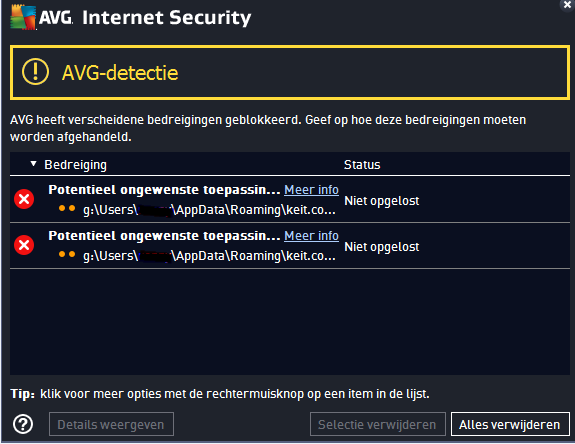Click the red X icon of first threat
Image resolution: width=575 pixels, height=444 pixels.
[x=24, y=199]
